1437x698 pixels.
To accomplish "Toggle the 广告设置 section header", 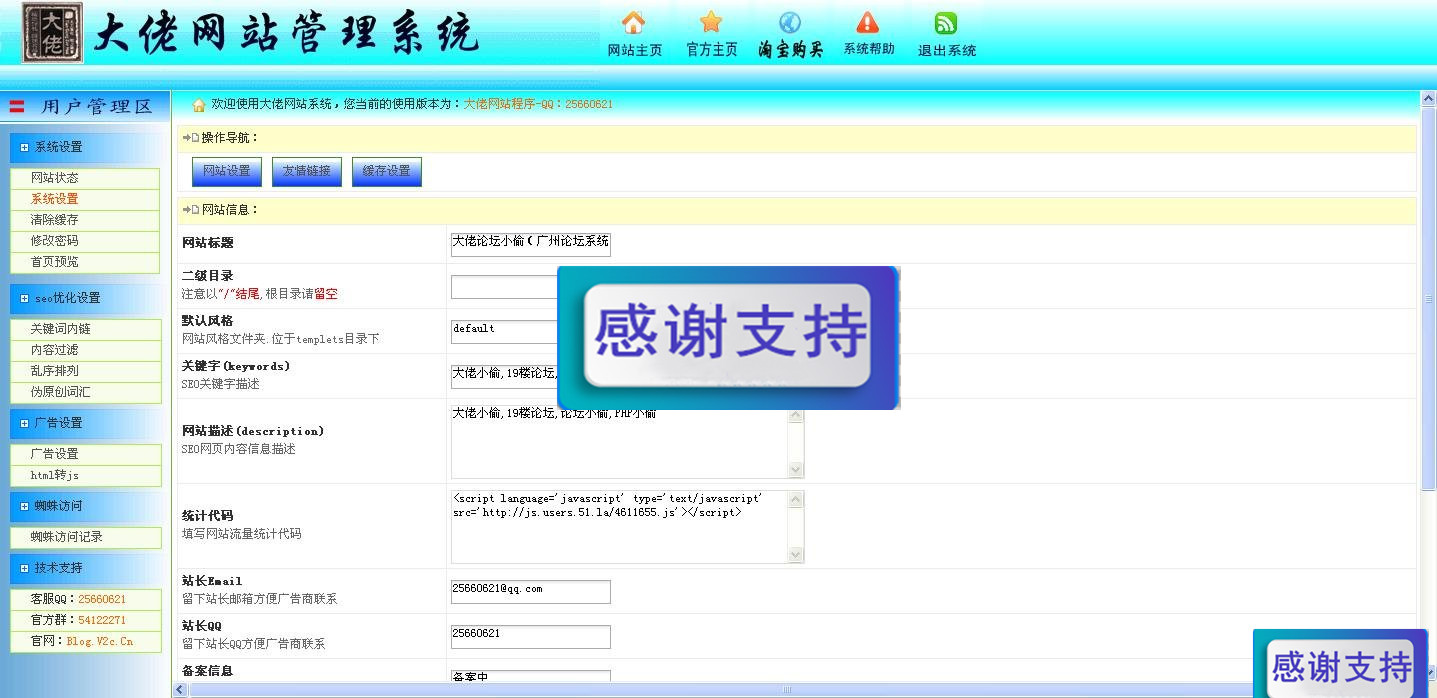I will (x=85, y=423).
